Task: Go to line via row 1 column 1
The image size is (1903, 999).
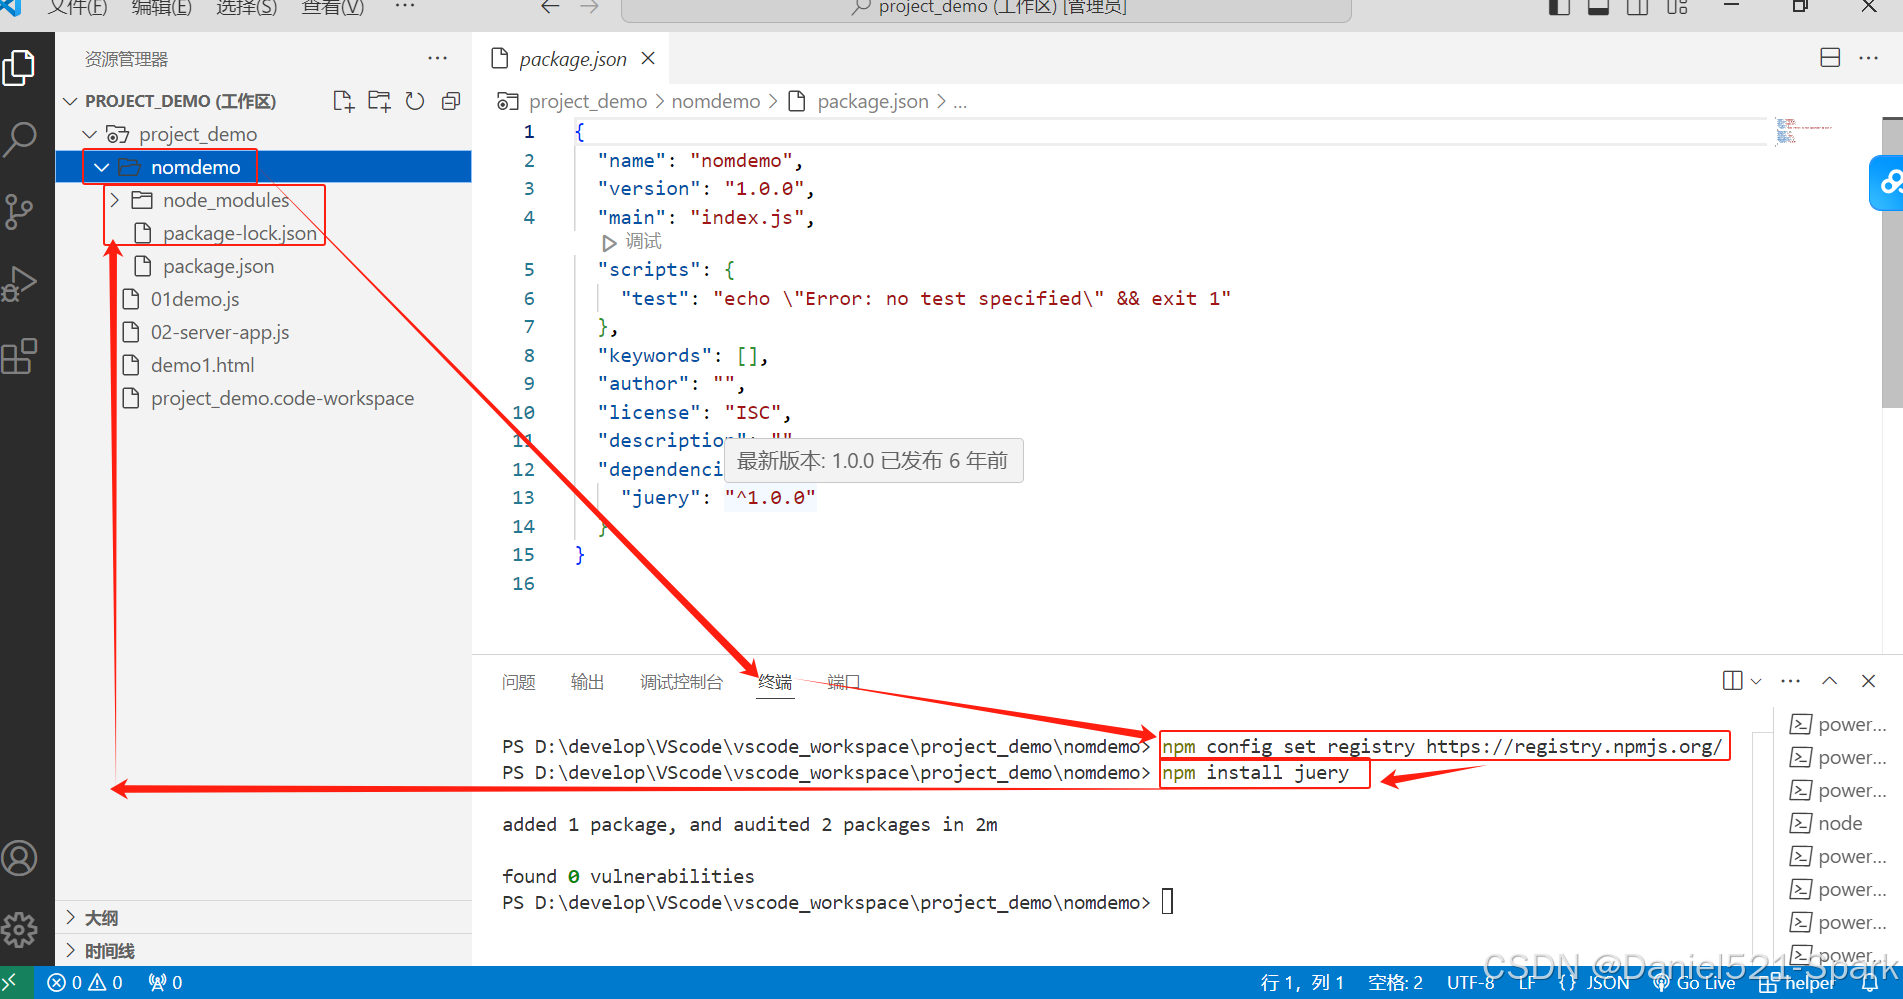Action: (1302, 982)
